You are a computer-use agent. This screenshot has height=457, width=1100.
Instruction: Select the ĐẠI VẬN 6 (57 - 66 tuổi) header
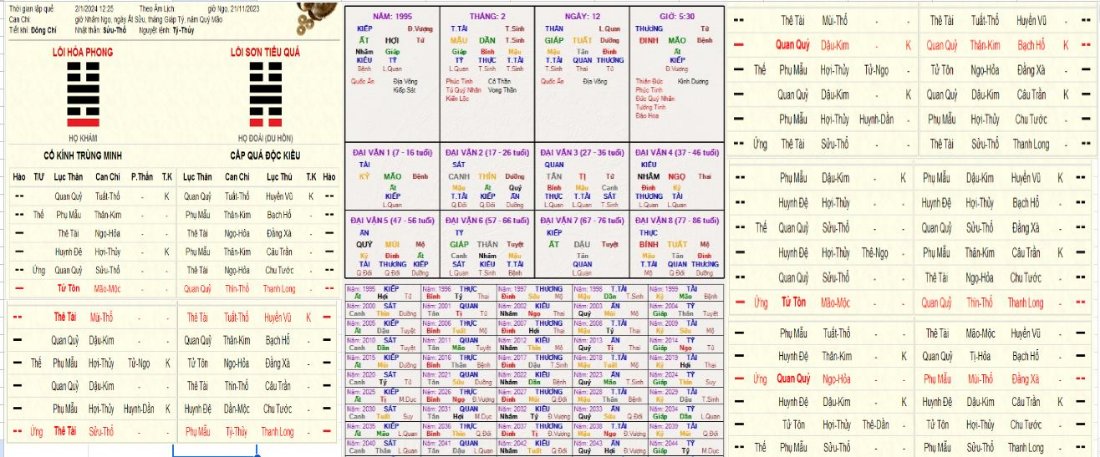(486, 218)
